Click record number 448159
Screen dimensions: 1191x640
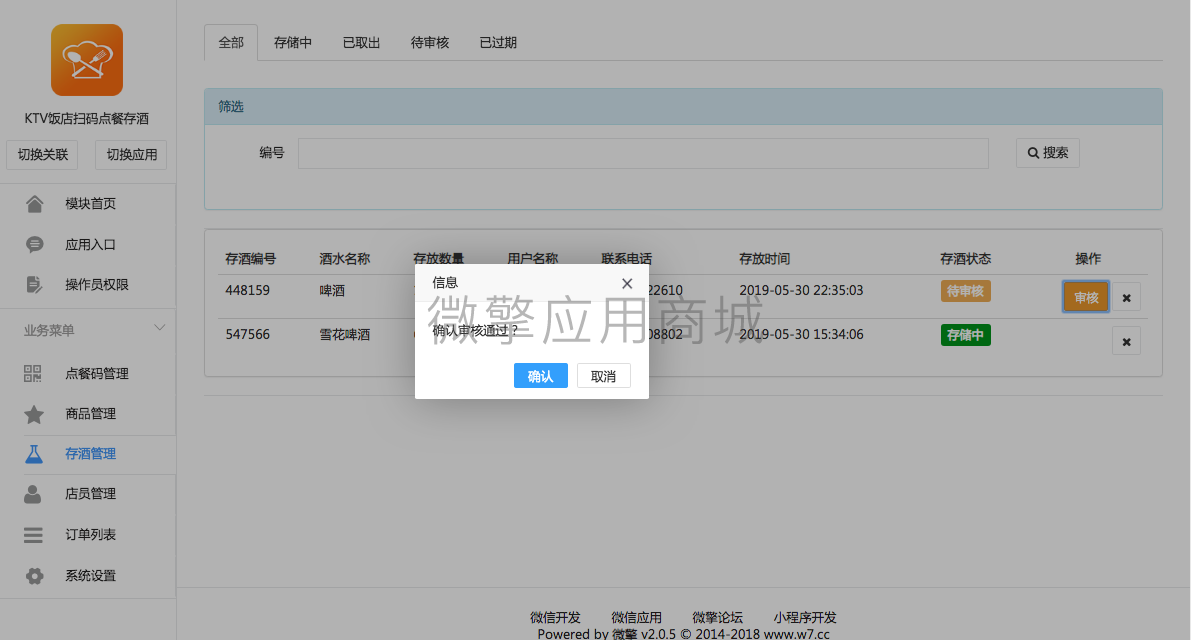[248, 290]
